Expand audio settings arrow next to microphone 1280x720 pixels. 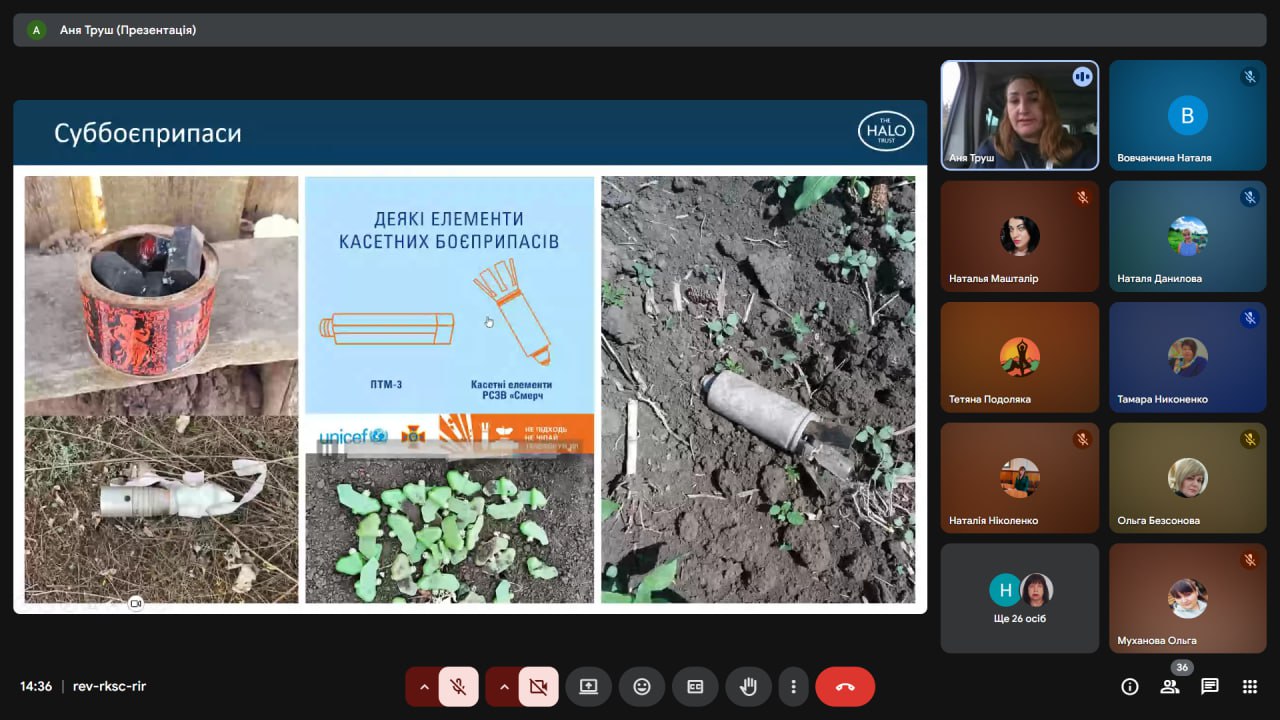(x=423, y=687)
